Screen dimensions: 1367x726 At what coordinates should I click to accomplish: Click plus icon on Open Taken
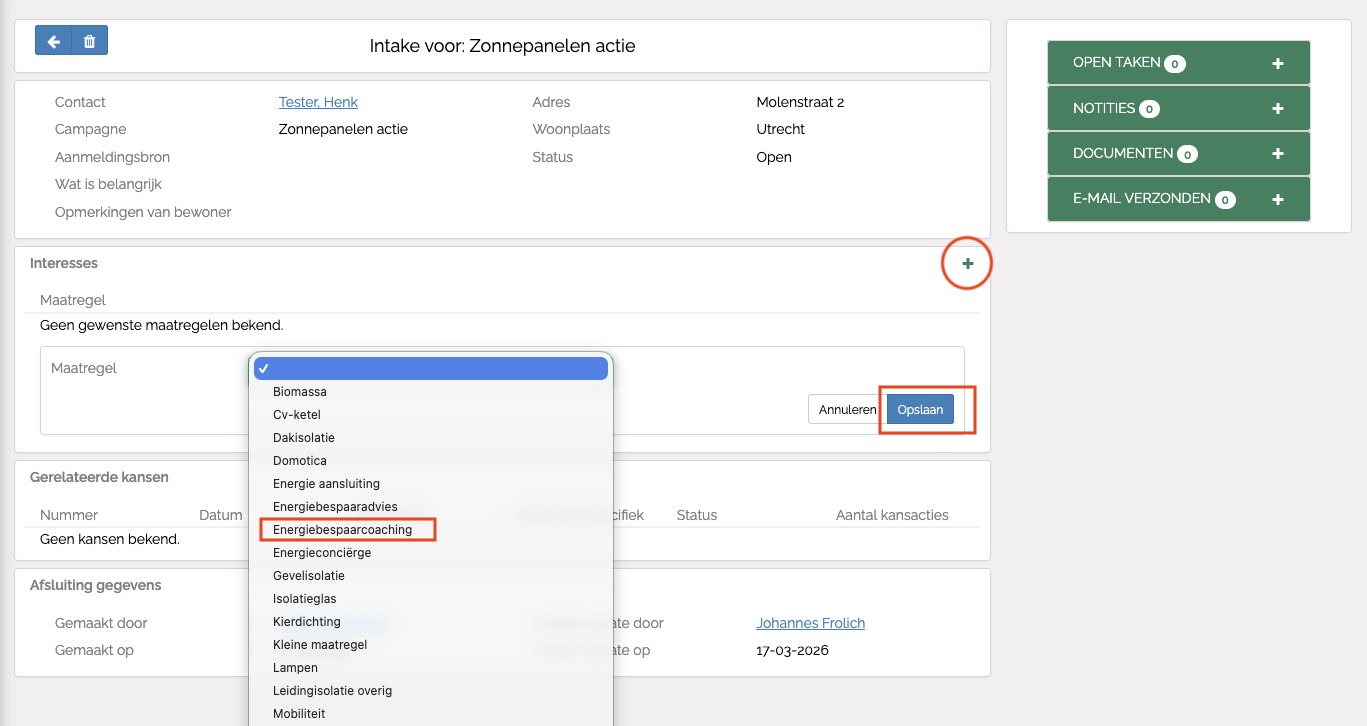click(1277, 63)
